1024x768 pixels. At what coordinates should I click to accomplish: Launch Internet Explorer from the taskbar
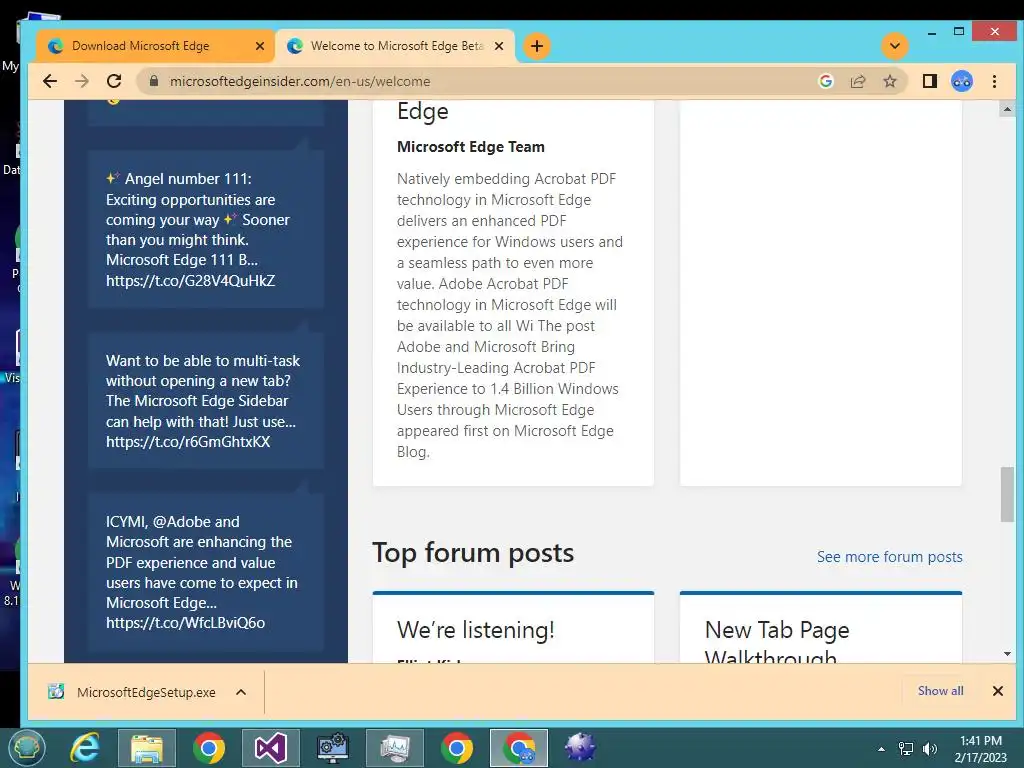coord(85,748)
